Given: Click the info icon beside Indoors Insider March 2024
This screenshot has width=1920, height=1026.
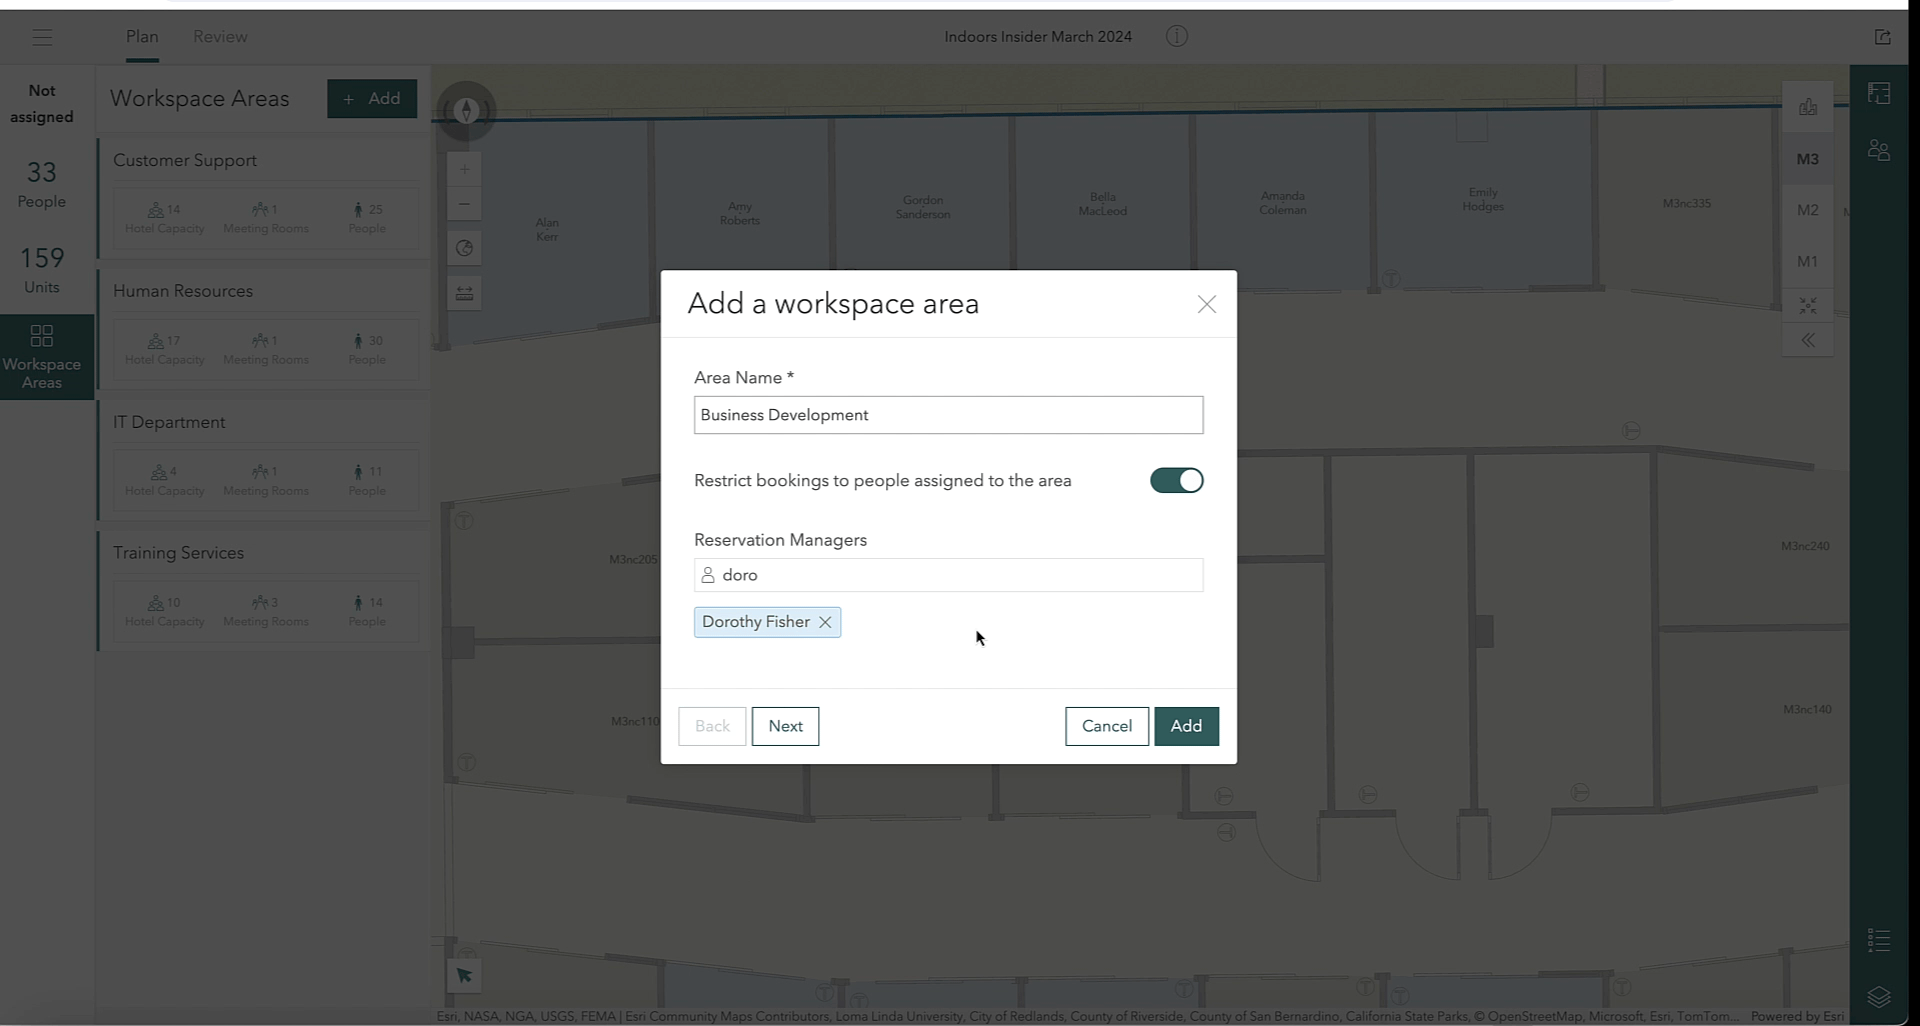Looking at the screenshot, I should point(1177,36).
